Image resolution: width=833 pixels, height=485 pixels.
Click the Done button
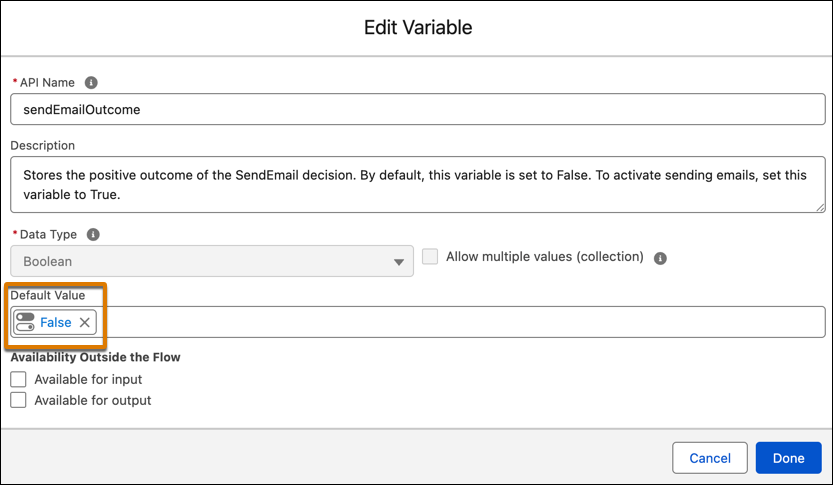[x=788, y=458]
